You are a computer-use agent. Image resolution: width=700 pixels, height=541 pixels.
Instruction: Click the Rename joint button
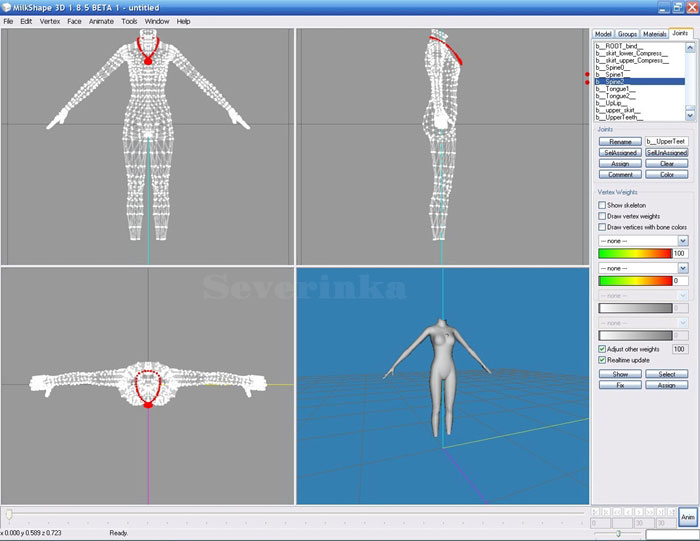(x=619, y=142)
